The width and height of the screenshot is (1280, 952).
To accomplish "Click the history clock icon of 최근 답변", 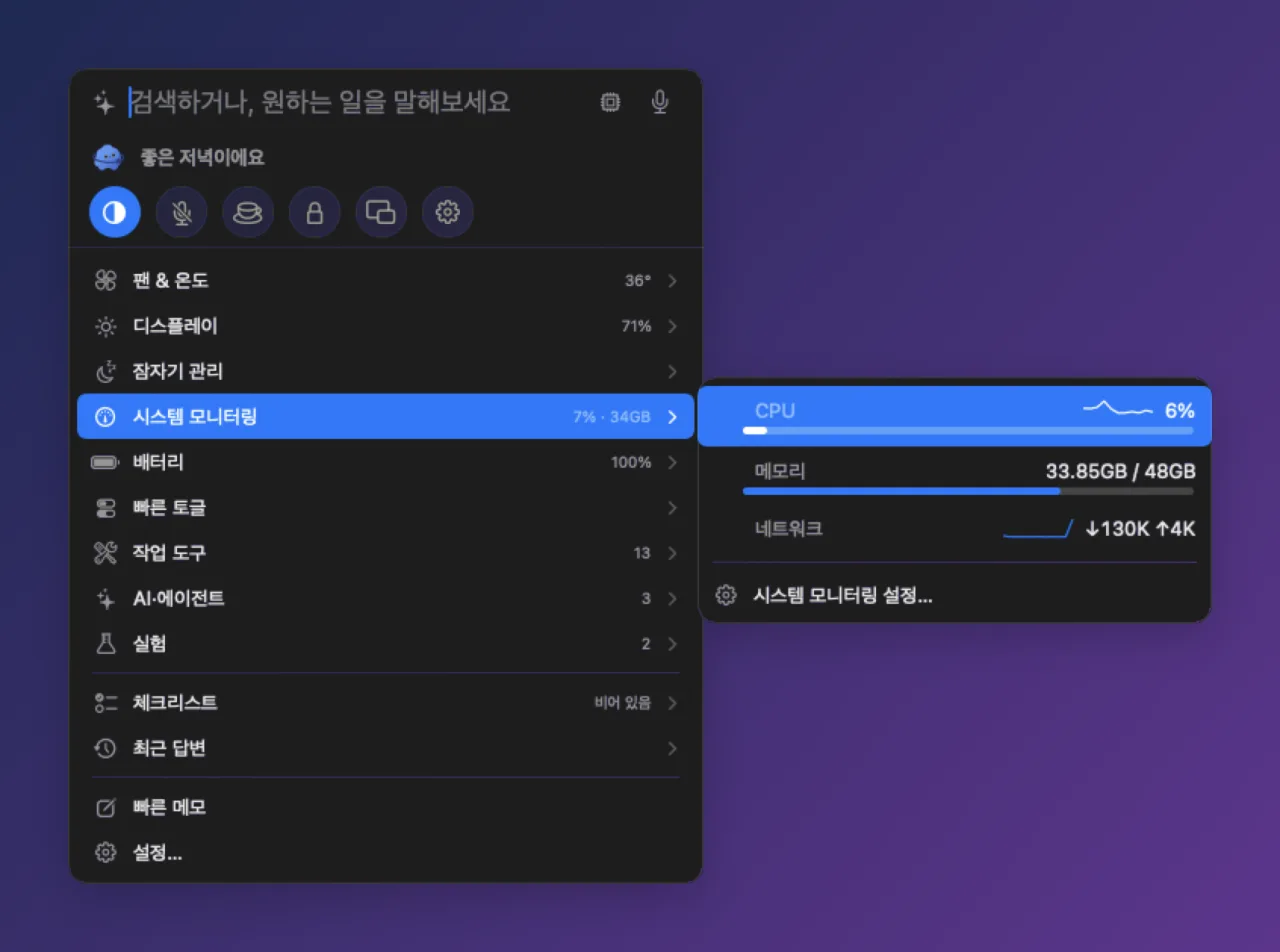I will point(106,748).
